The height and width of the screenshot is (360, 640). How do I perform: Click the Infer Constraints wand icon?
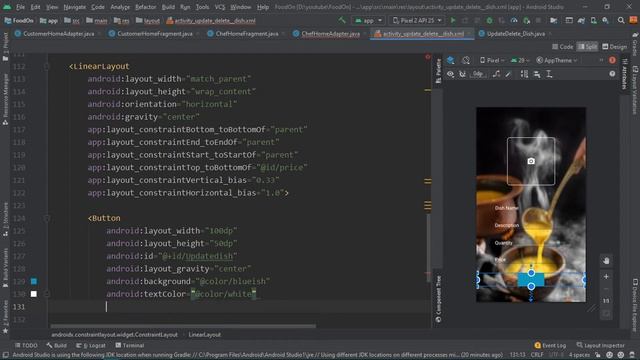pos(508,74)
